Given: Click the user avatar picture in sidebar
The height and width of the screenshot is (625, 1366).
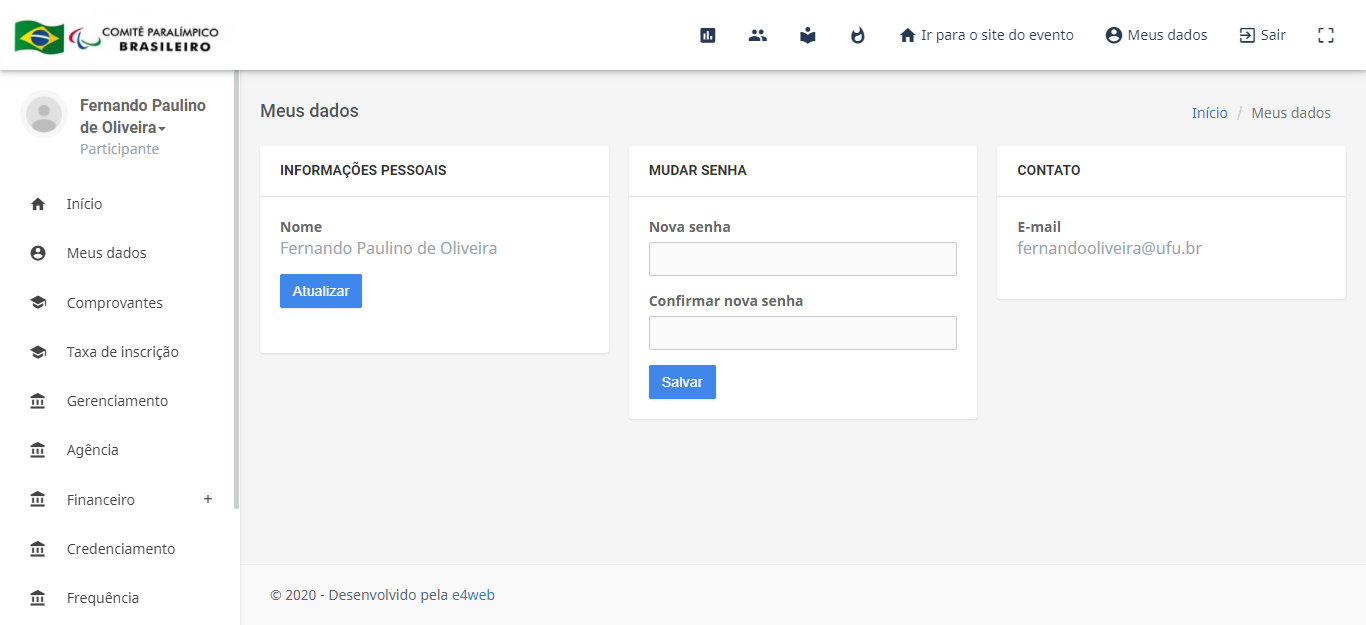Looking at the screenshot, I should point(44,114).
